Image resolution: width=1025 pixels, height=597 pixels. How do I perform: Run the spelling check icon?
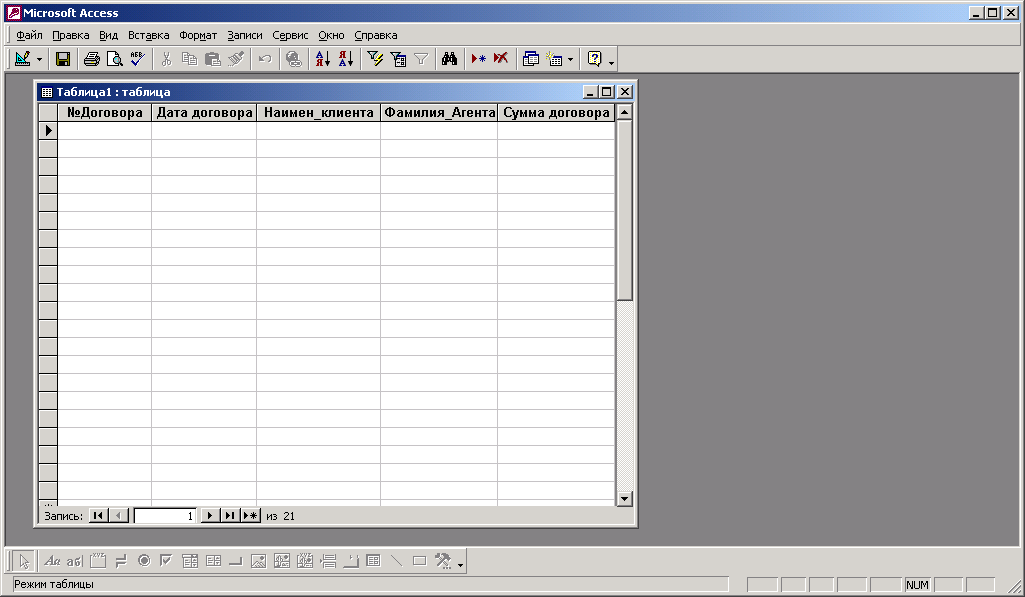(137, 60)
